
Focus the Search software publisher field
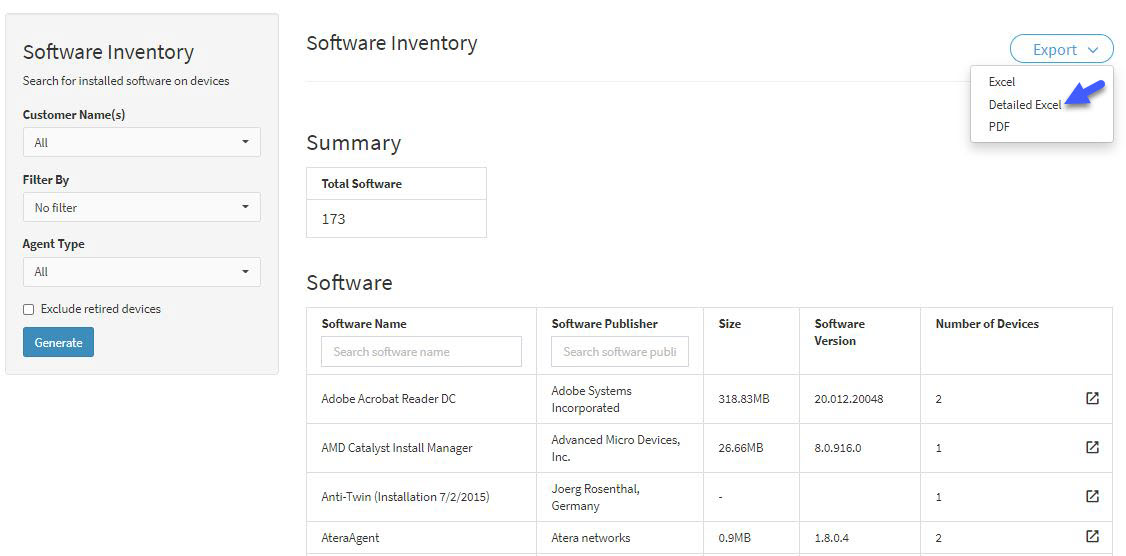coord(620,352)
